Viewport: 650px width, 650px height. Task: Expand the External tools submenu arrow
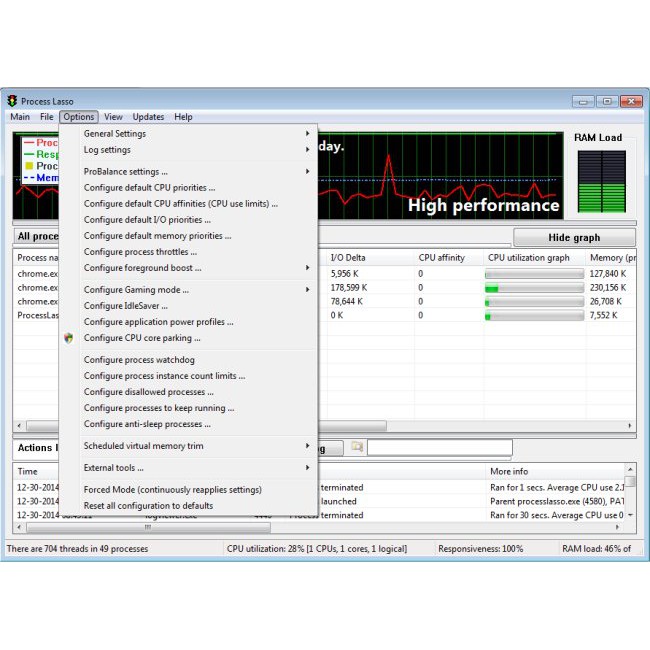(x=308, y=468)
